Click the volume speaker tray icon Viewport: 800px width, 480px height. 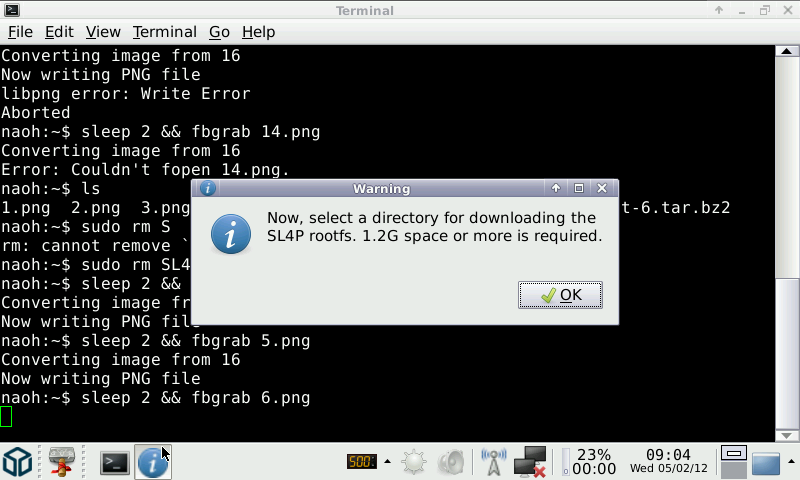[452, 462]
